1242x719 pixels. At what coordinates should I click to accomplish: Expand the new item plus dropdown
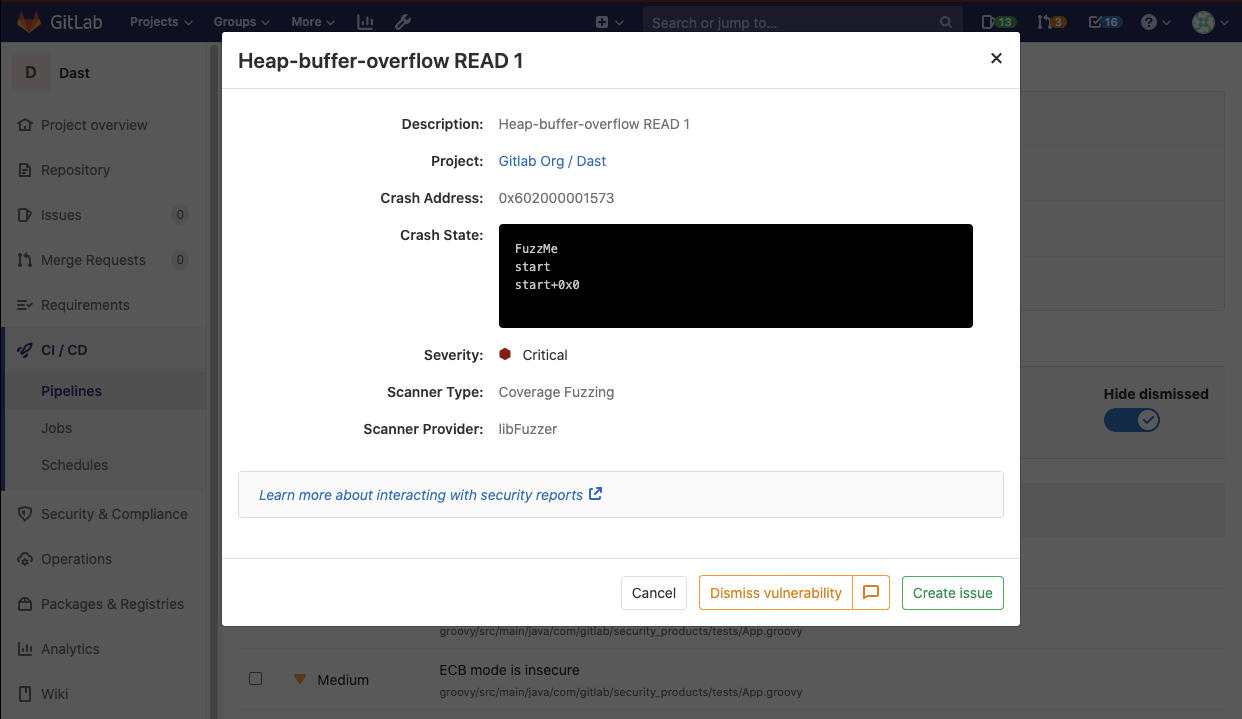tap(610, 21)
